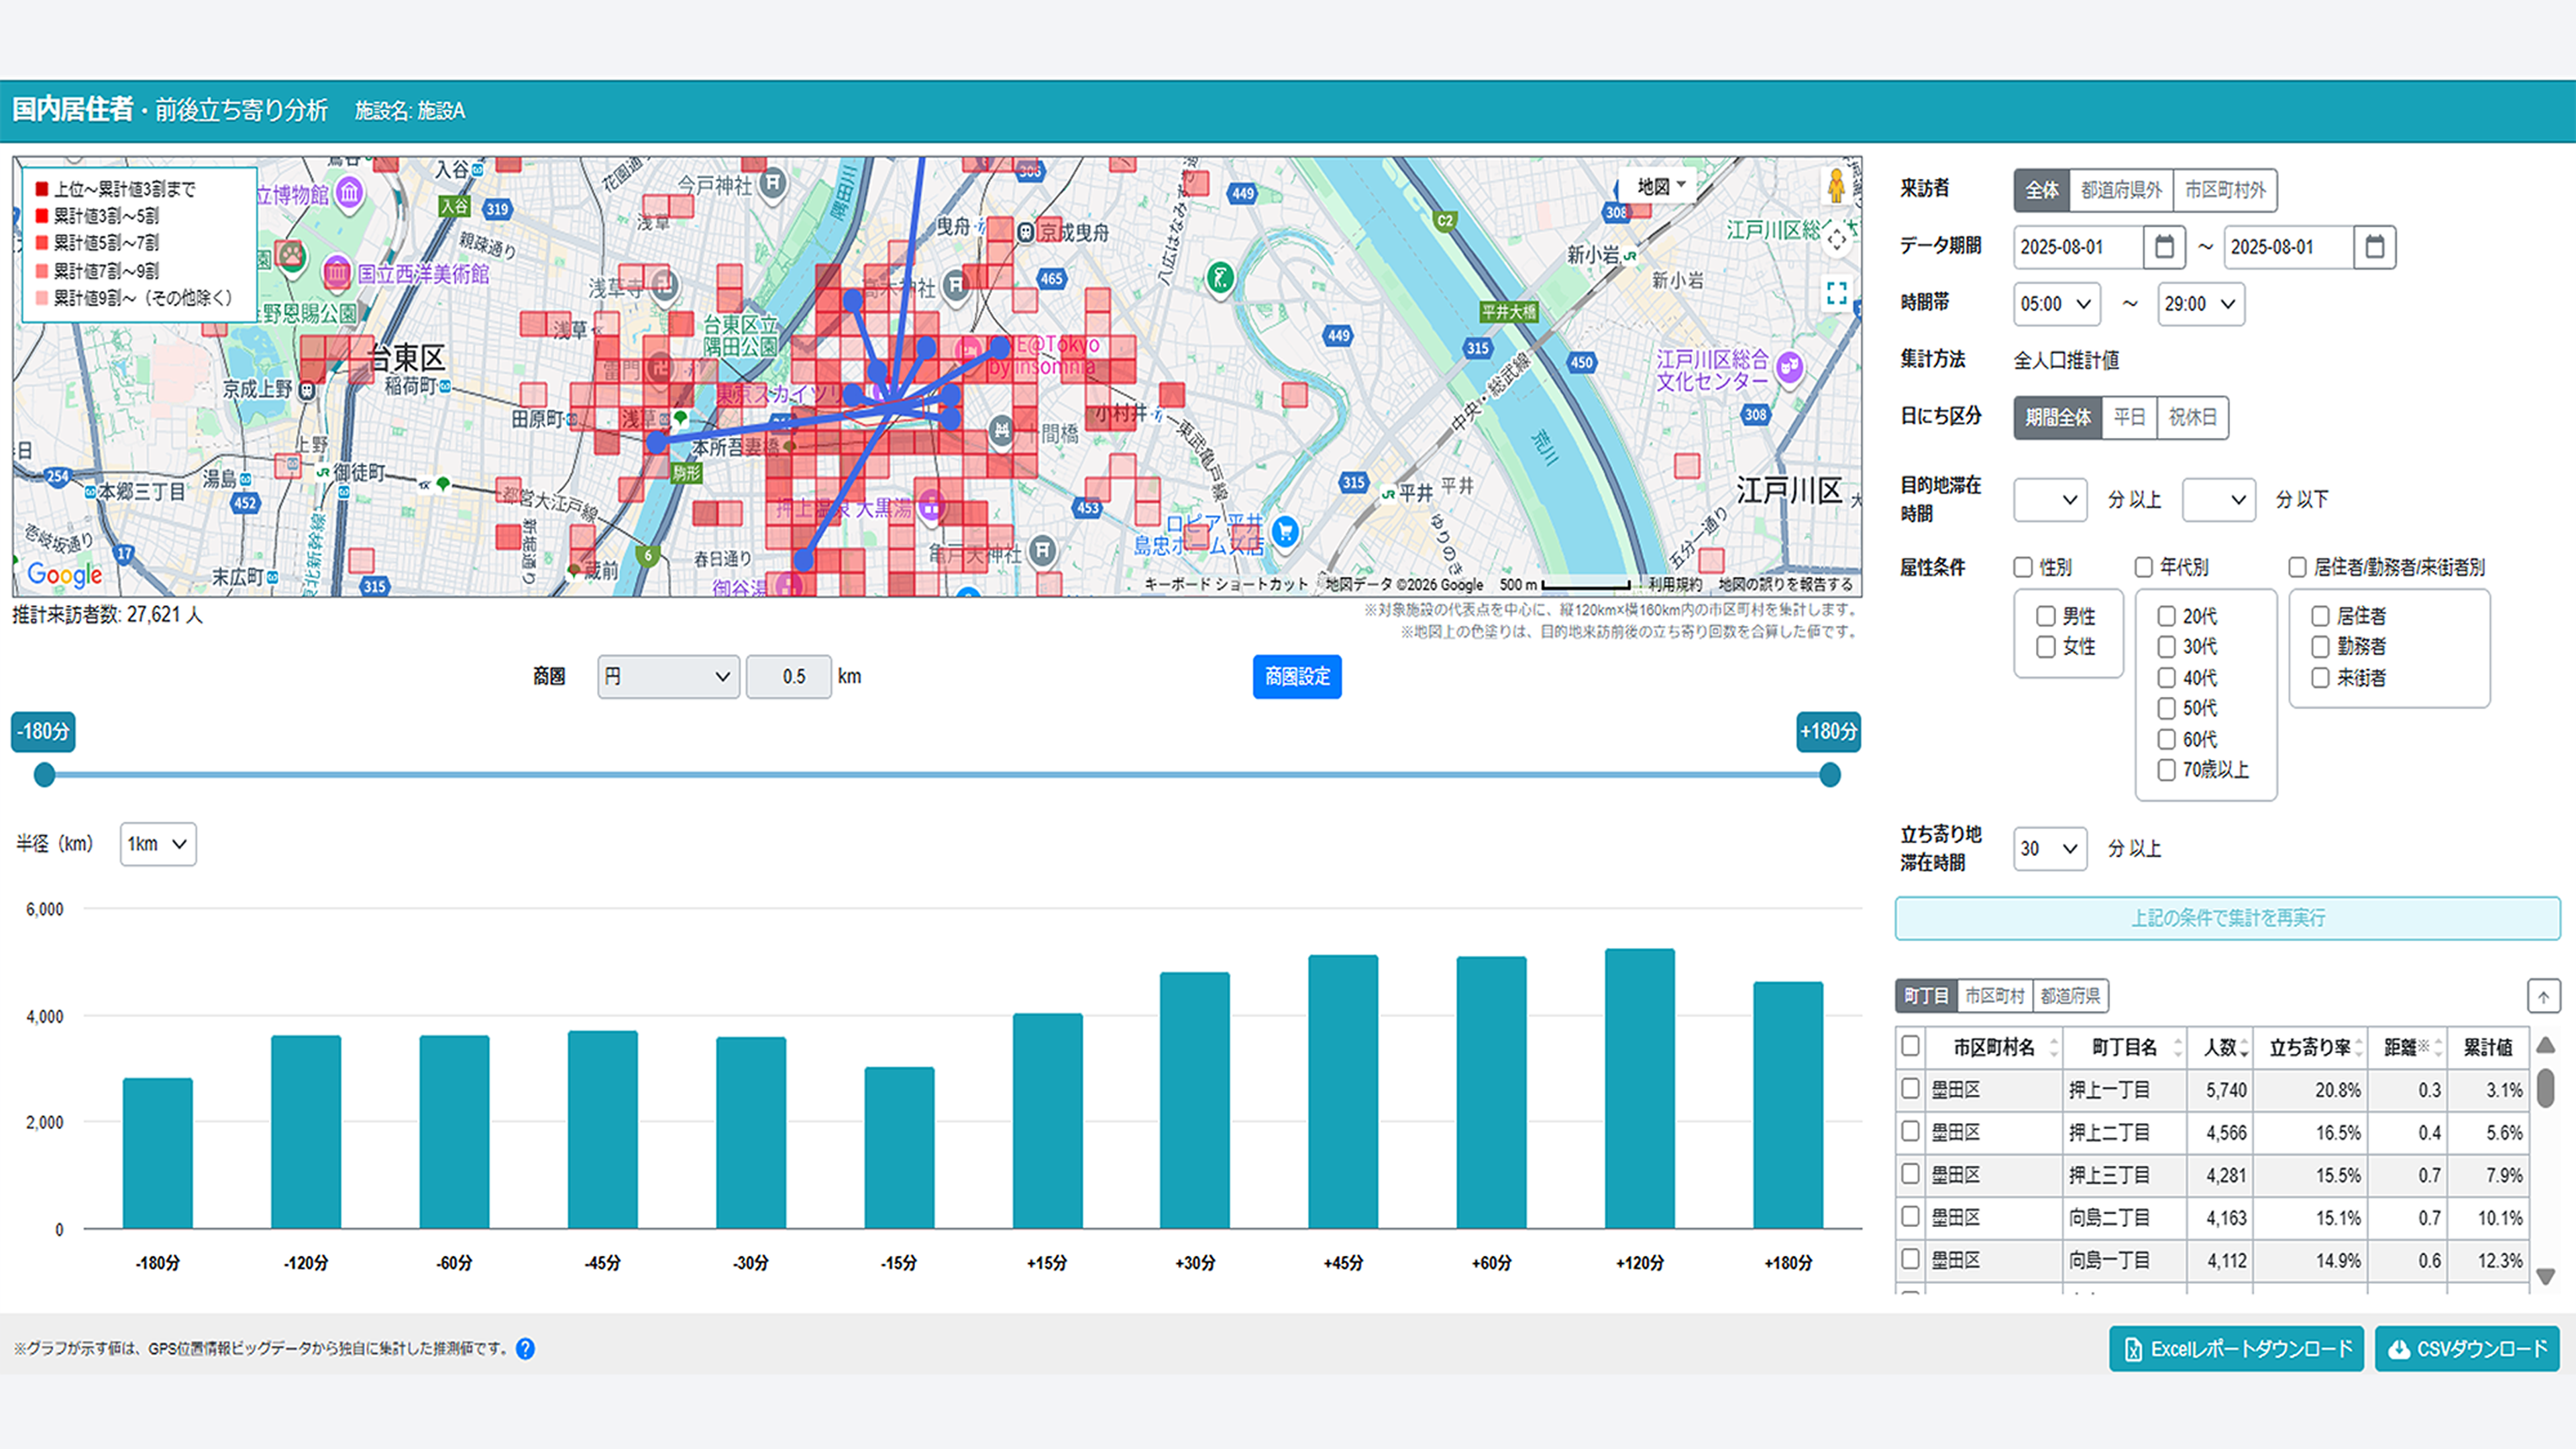
Task: Open end date calendar picker icon
Action: pyautogui.click(x=2374, y=247)
